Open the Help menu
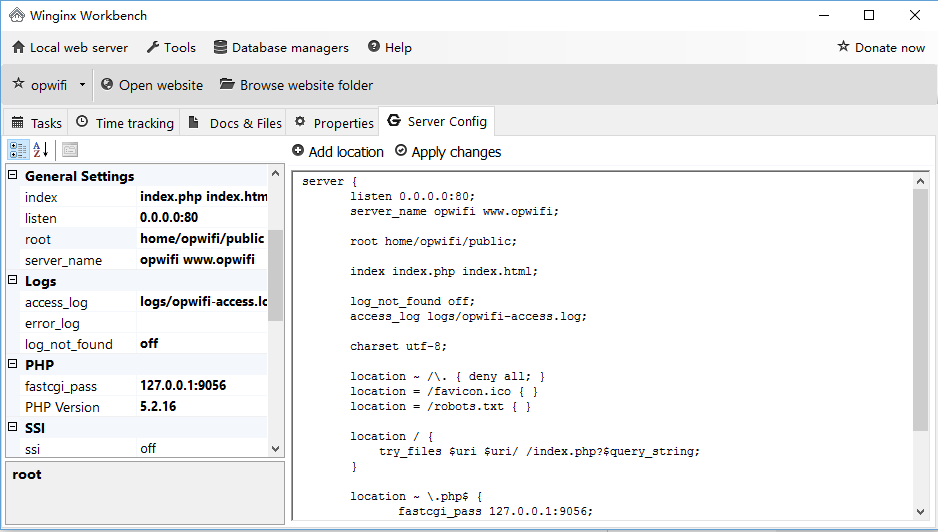This screenshot has height=532, width=938. tap(389, 47)
